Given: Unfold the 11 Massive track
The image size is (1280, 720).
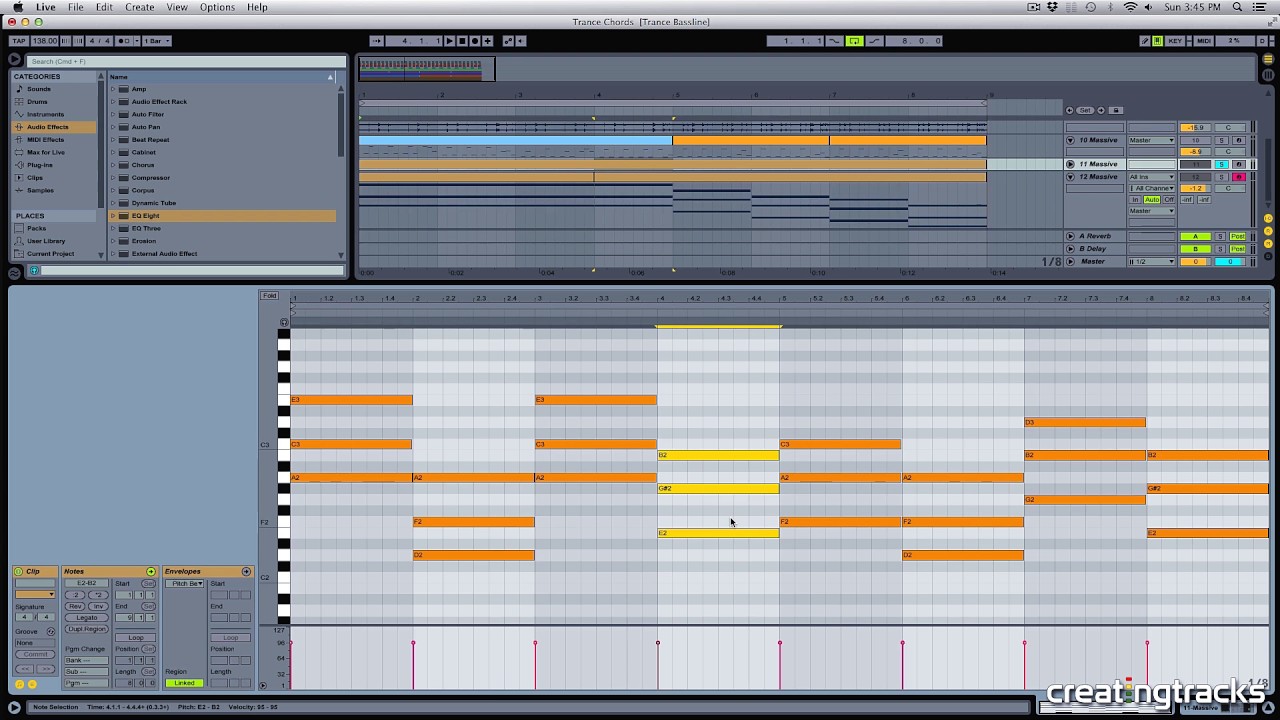Looking at the screenshot, I should (x=1070, y=164).
